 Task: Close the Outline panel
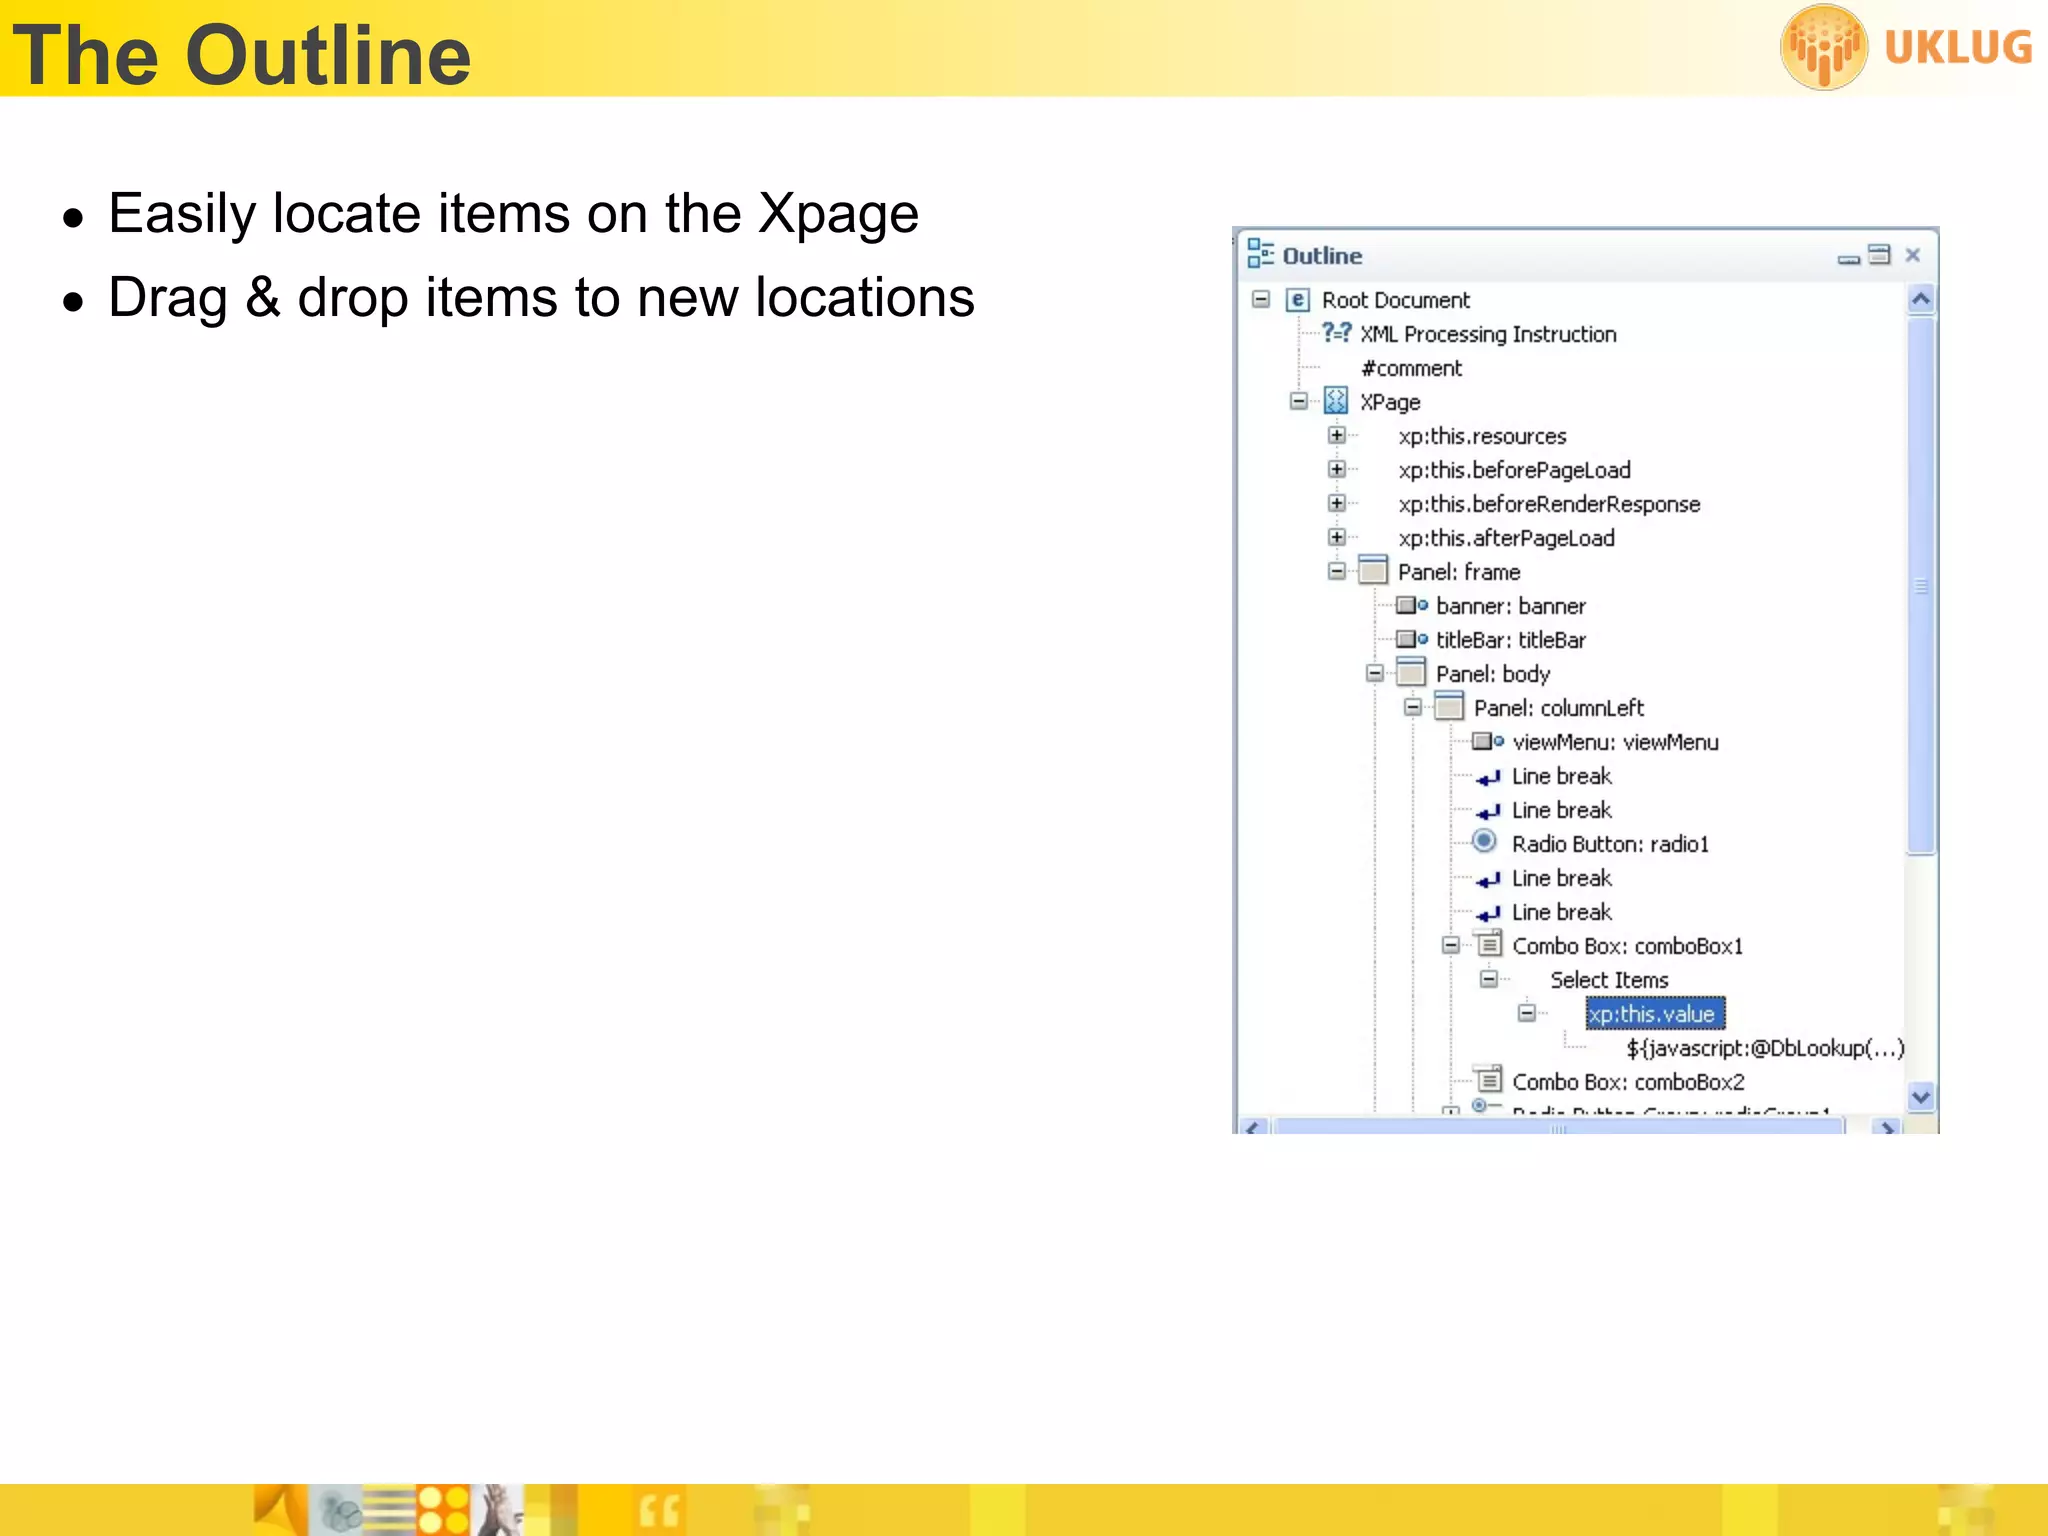(x=1912, y=255)
